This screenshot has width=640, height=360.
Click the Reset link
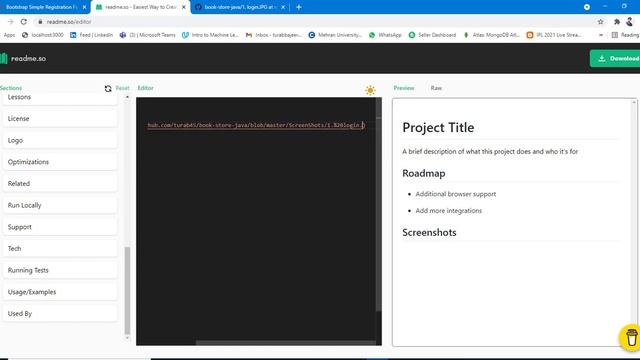coord(122,88)
